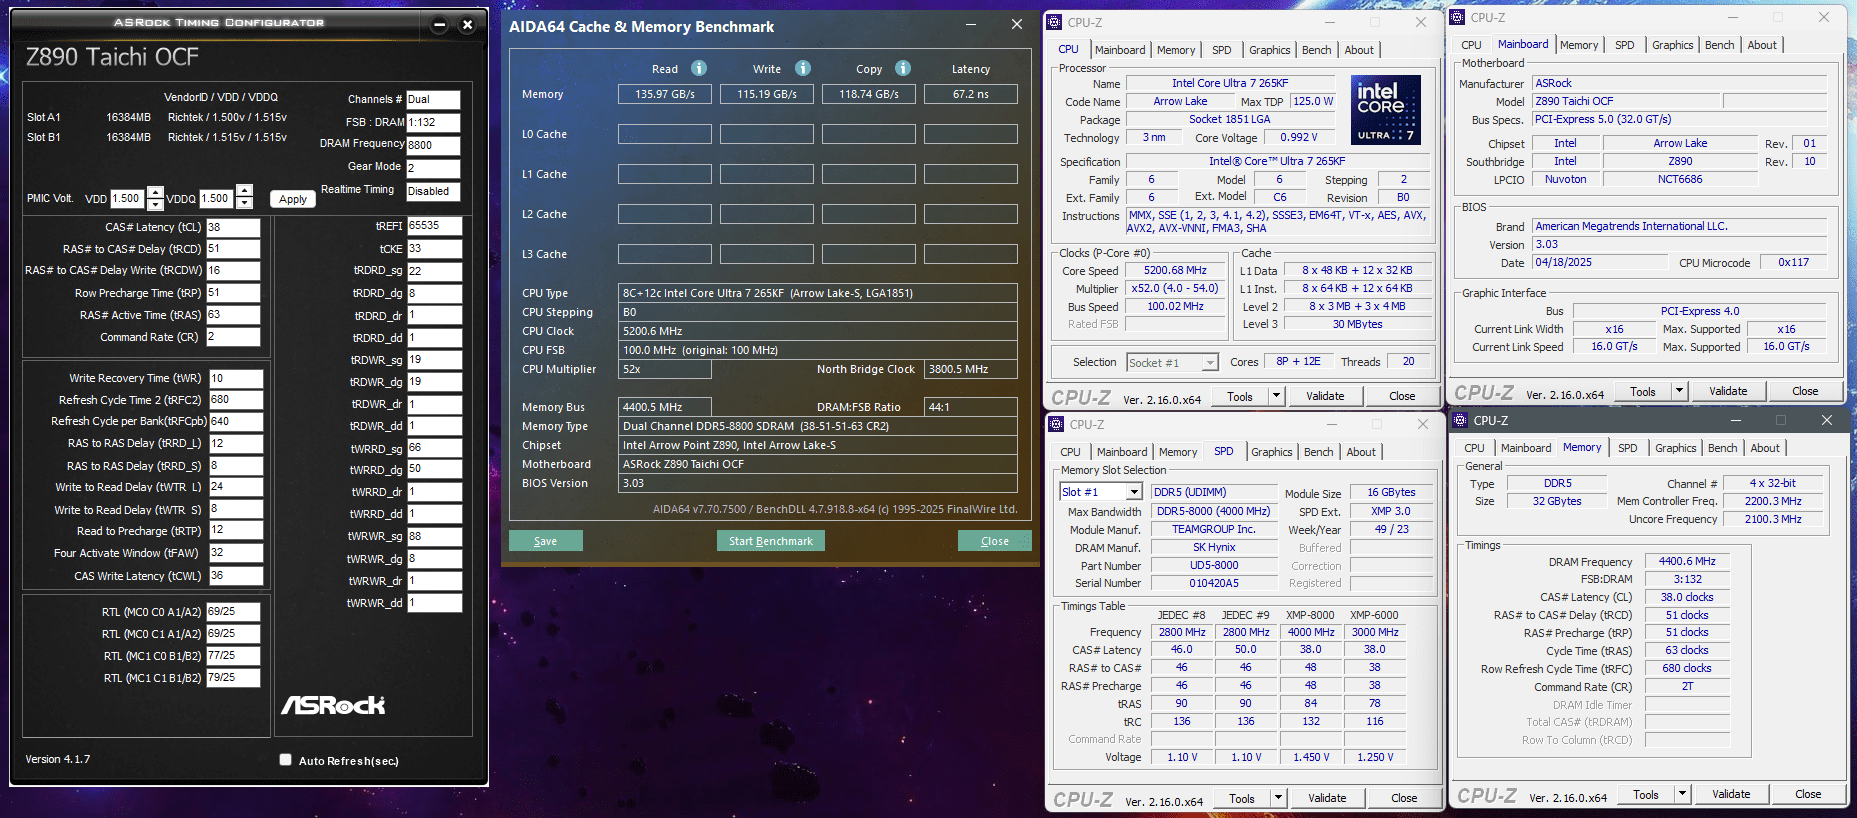
Task: Open the Socket #1 selection dropdown
Action: click(x=1210, y=363)
